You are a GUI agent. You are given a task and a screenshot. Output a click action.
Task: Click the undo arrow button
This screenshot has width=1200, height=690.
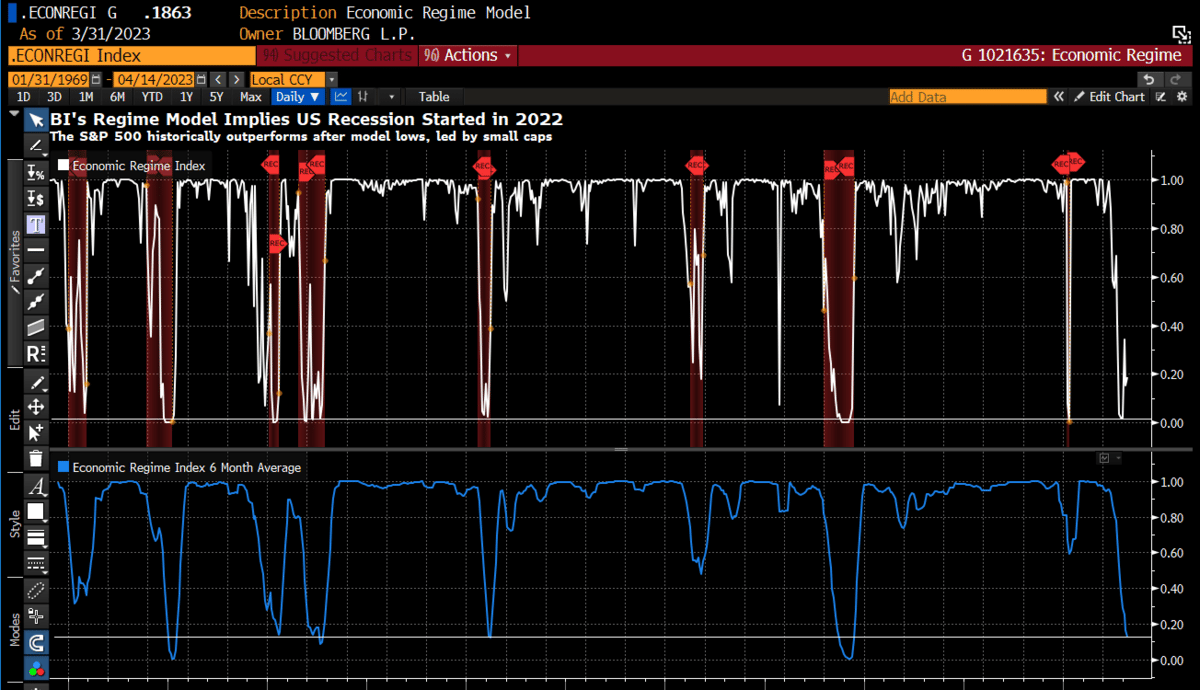[1149, 79]
